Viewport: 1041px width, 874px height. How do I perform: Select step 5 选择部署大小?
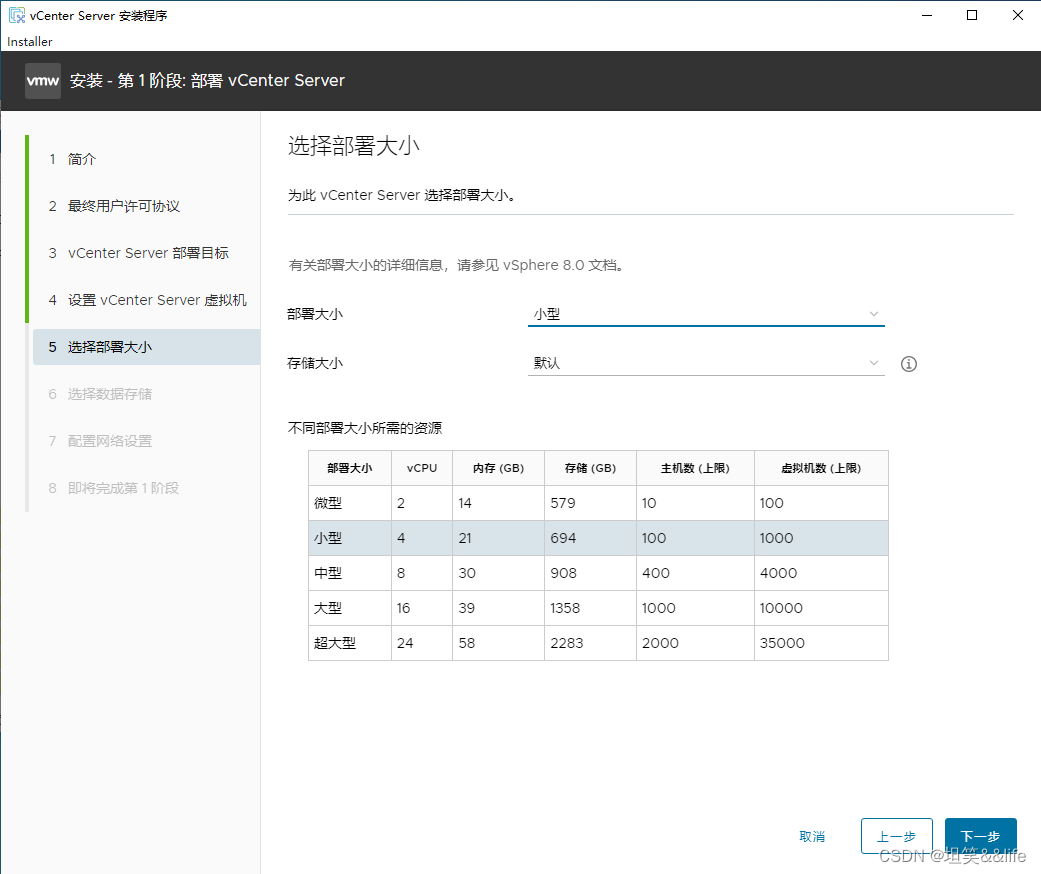click(x=147, y=347)
